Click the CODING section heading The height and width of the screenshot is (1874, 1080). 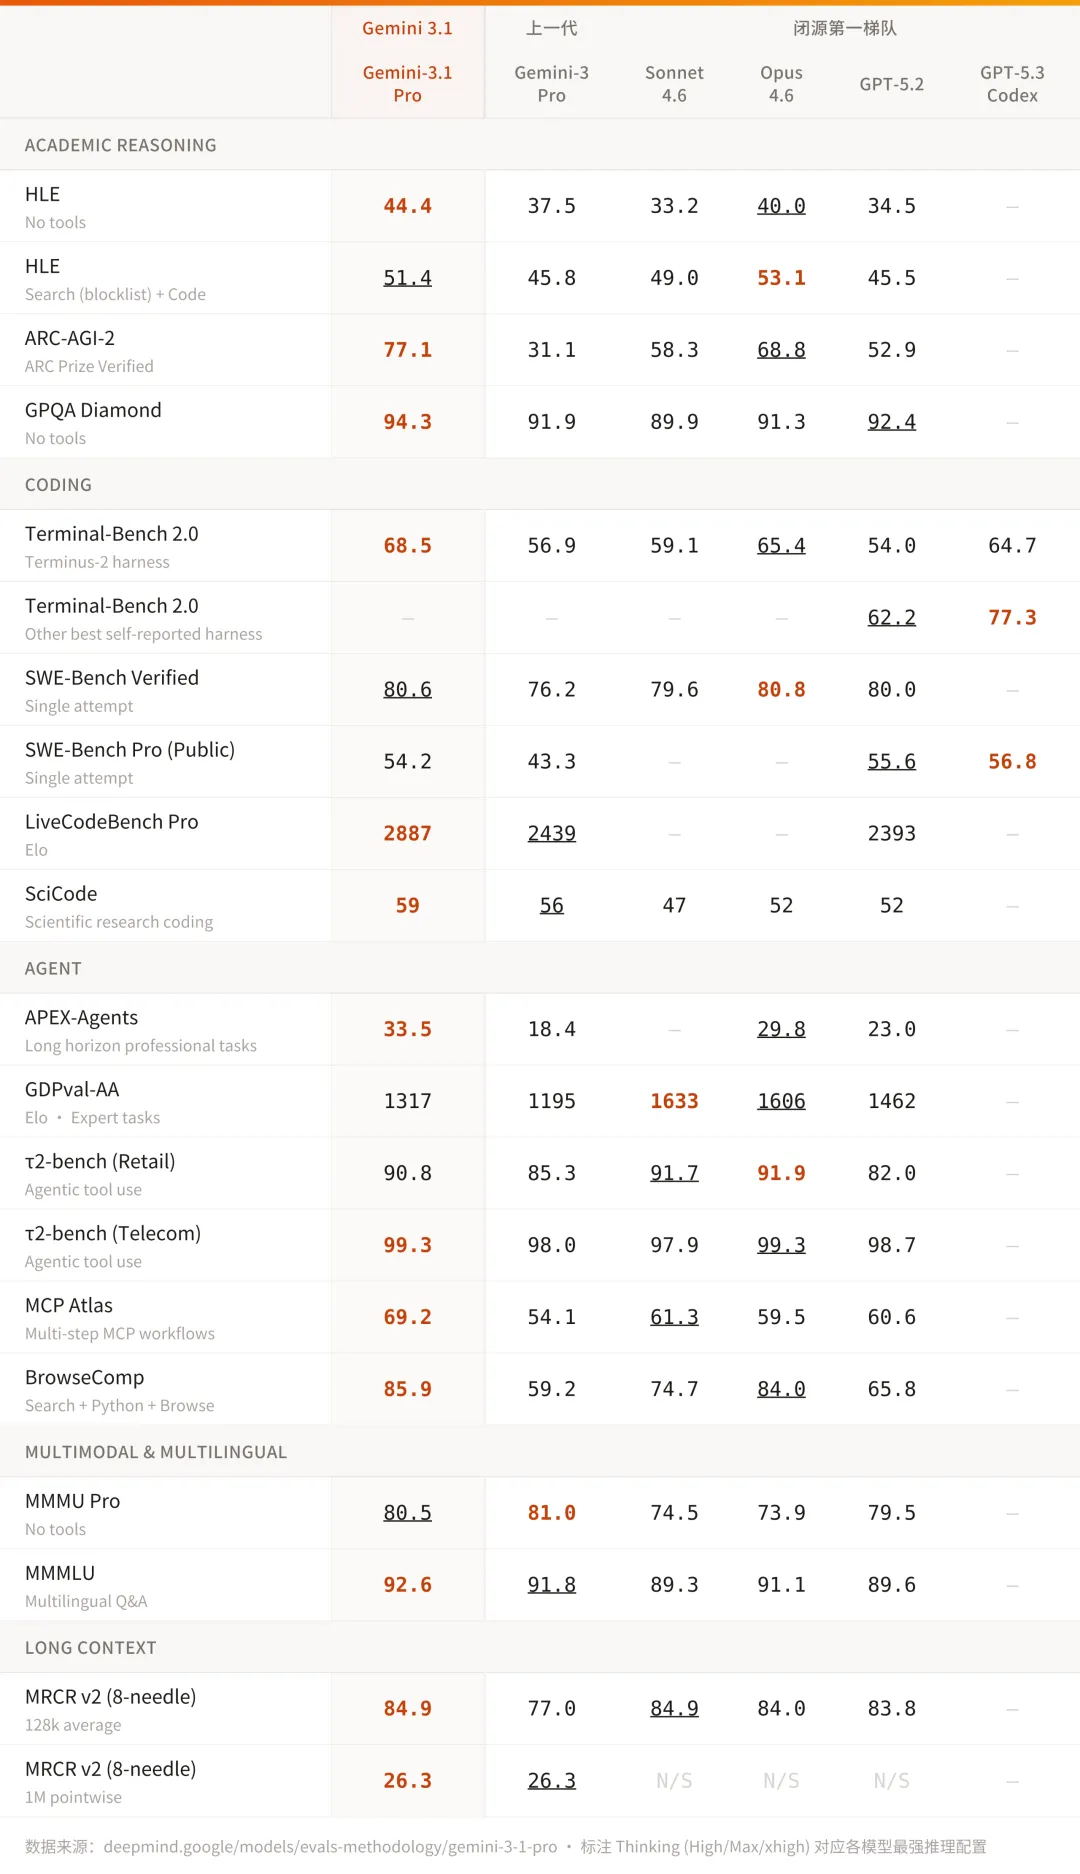[x=58, y=485]
